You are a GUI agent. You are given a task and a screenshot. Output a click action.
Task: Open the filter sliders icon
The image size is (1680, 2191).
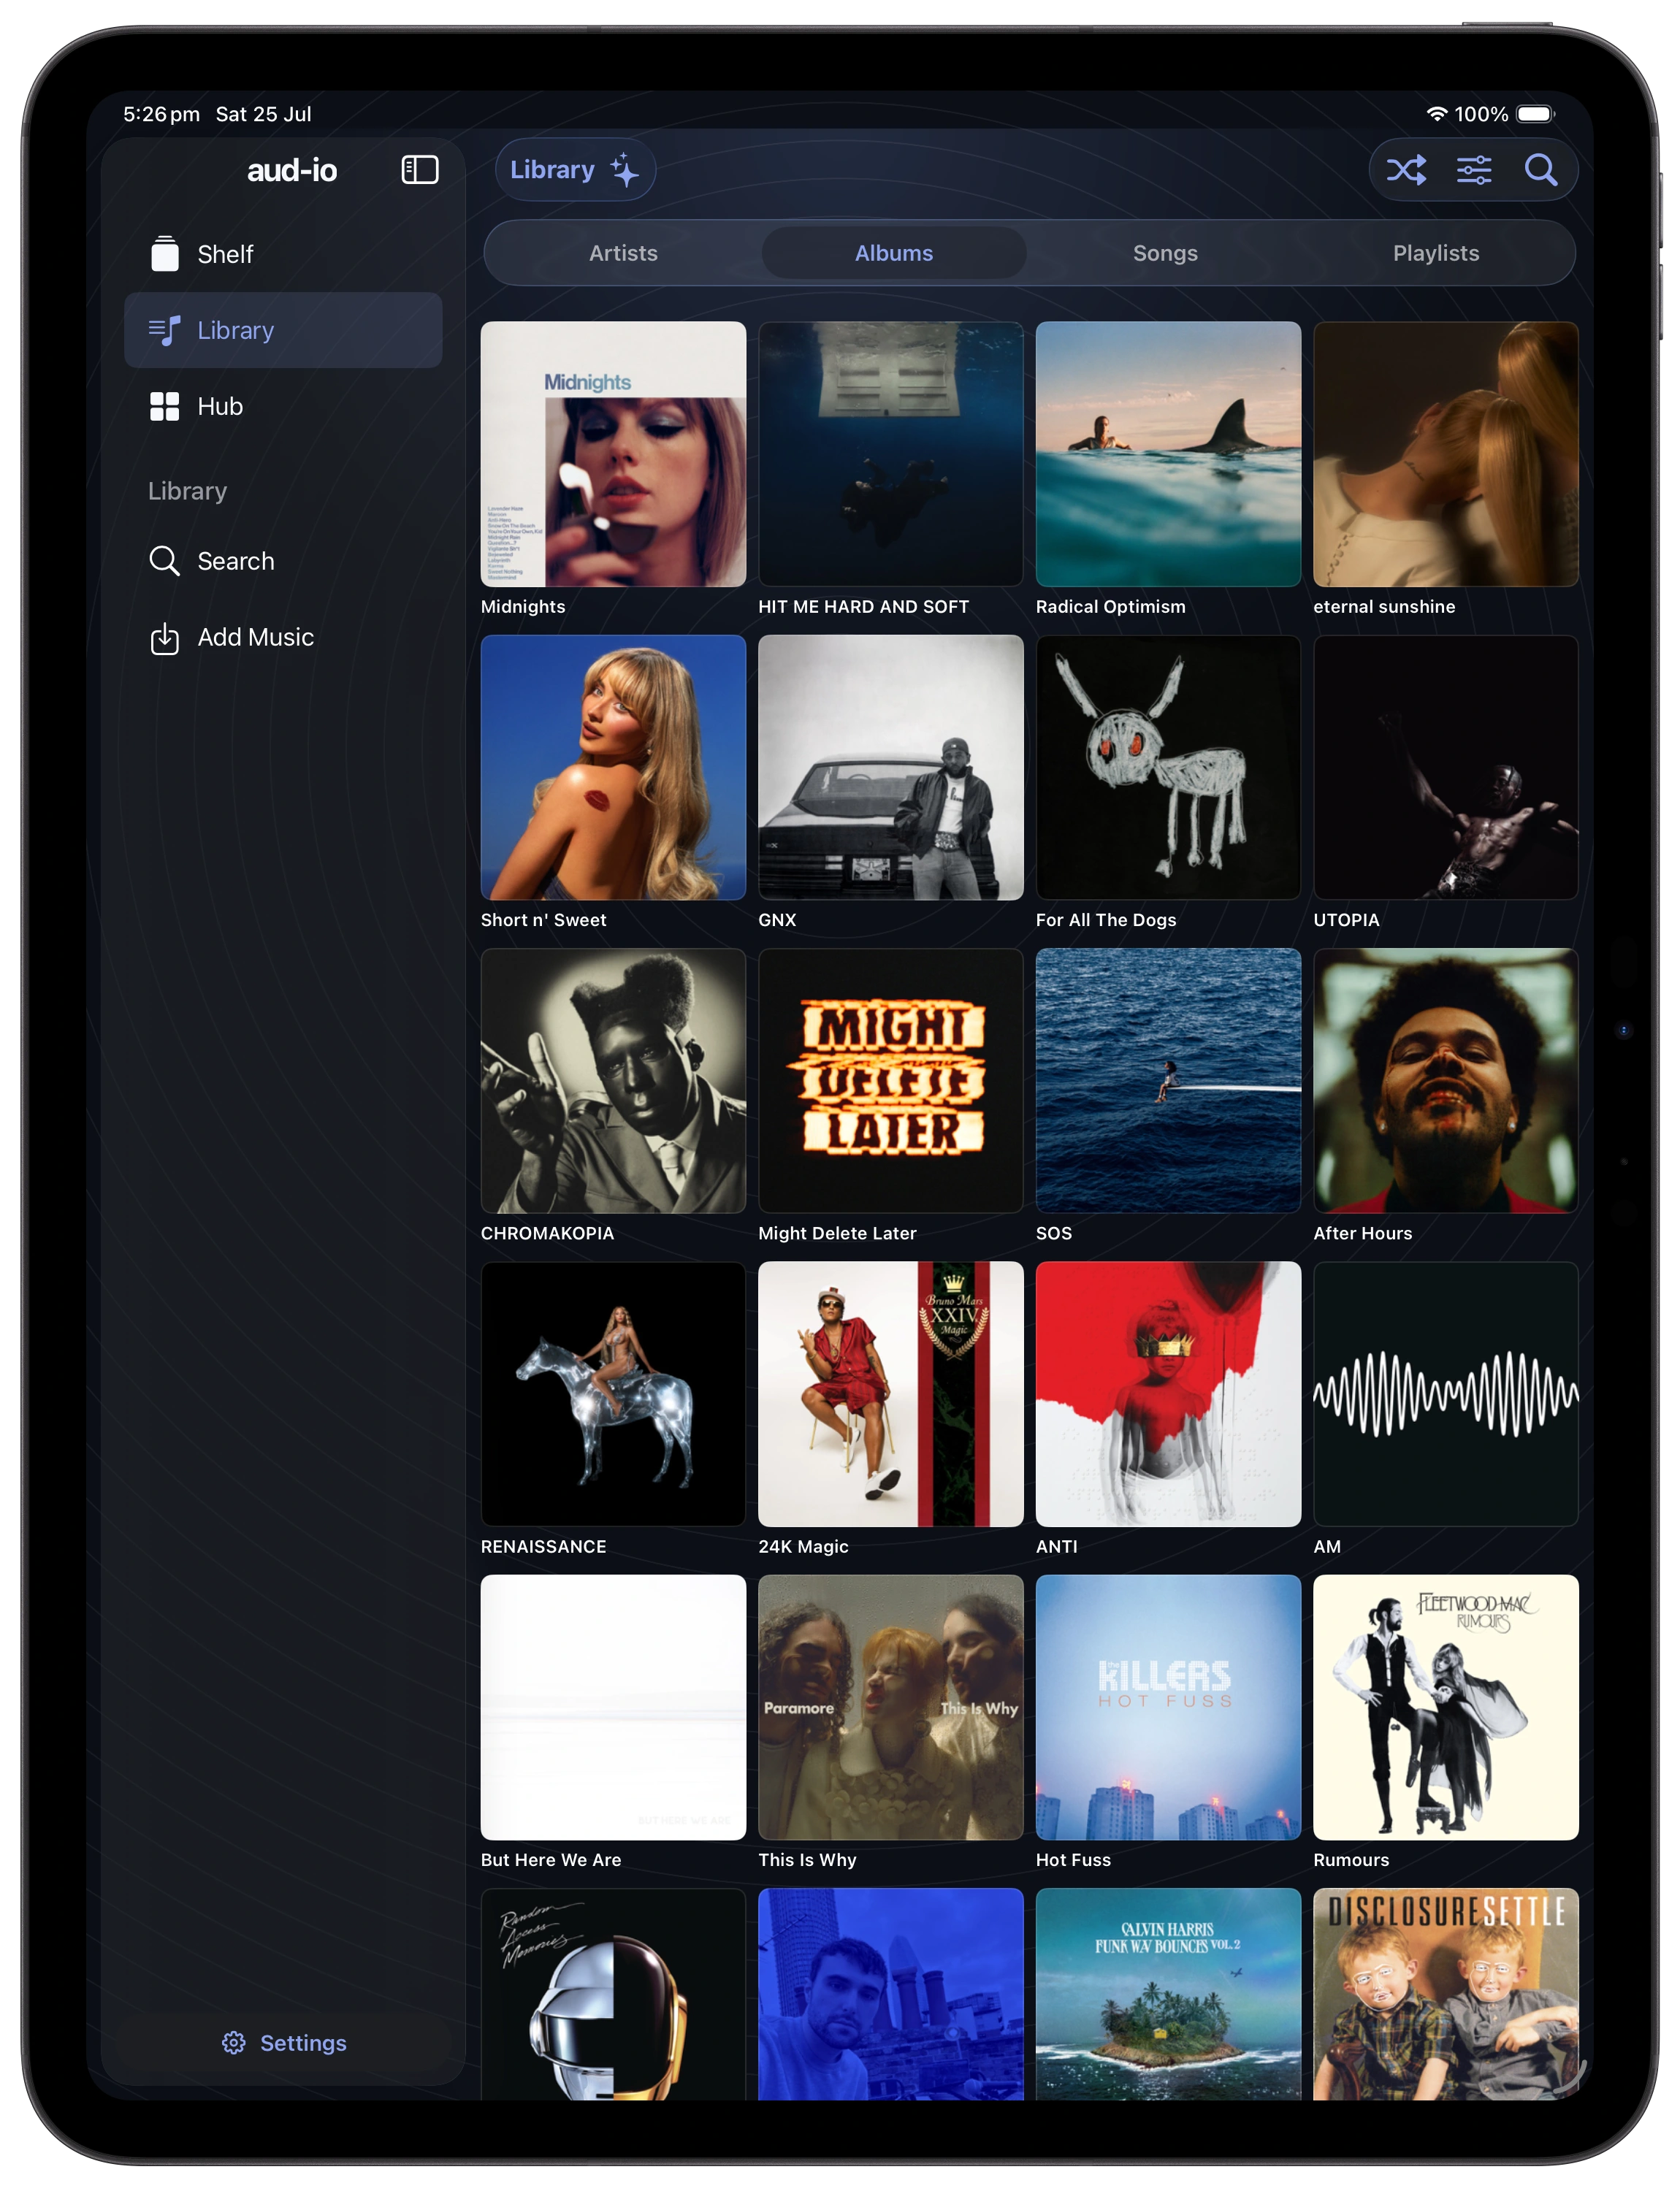pos(1474,170)
